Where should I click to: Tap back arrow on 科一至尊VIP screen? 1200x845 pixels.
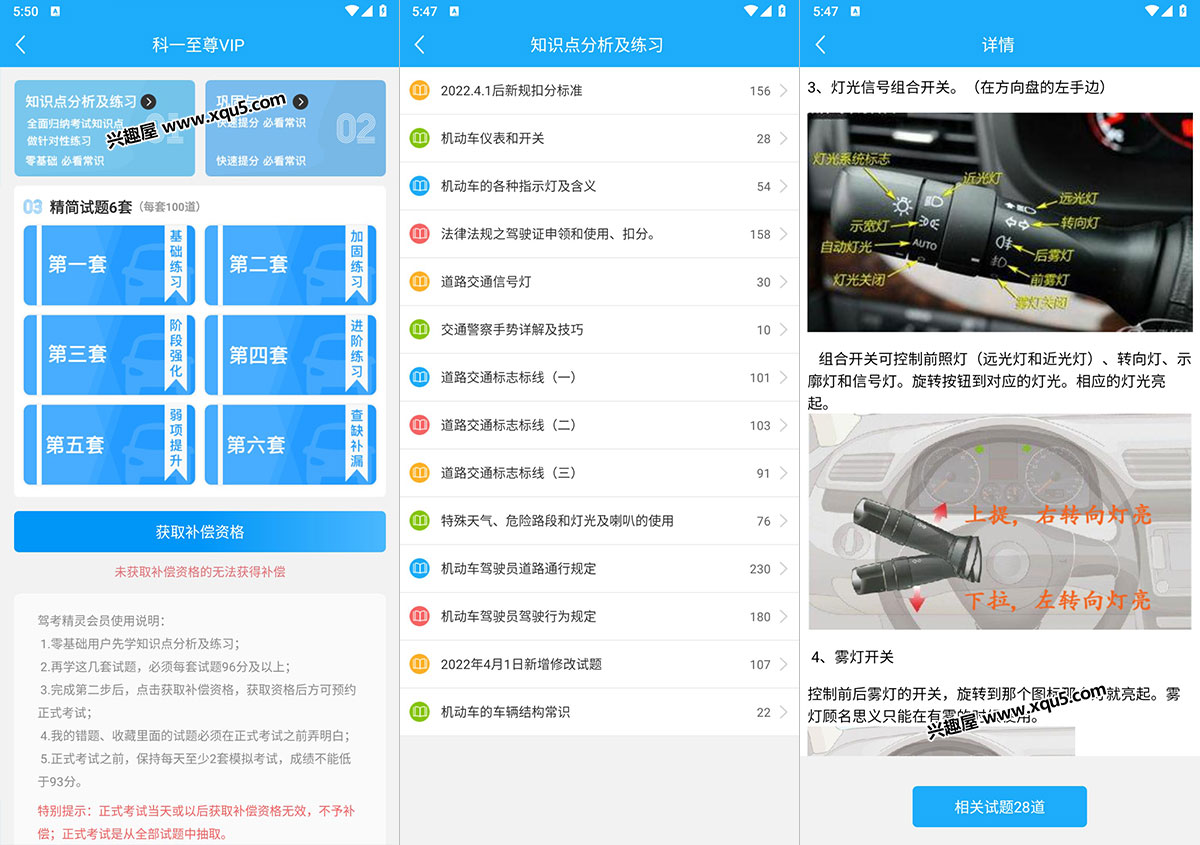21,45
